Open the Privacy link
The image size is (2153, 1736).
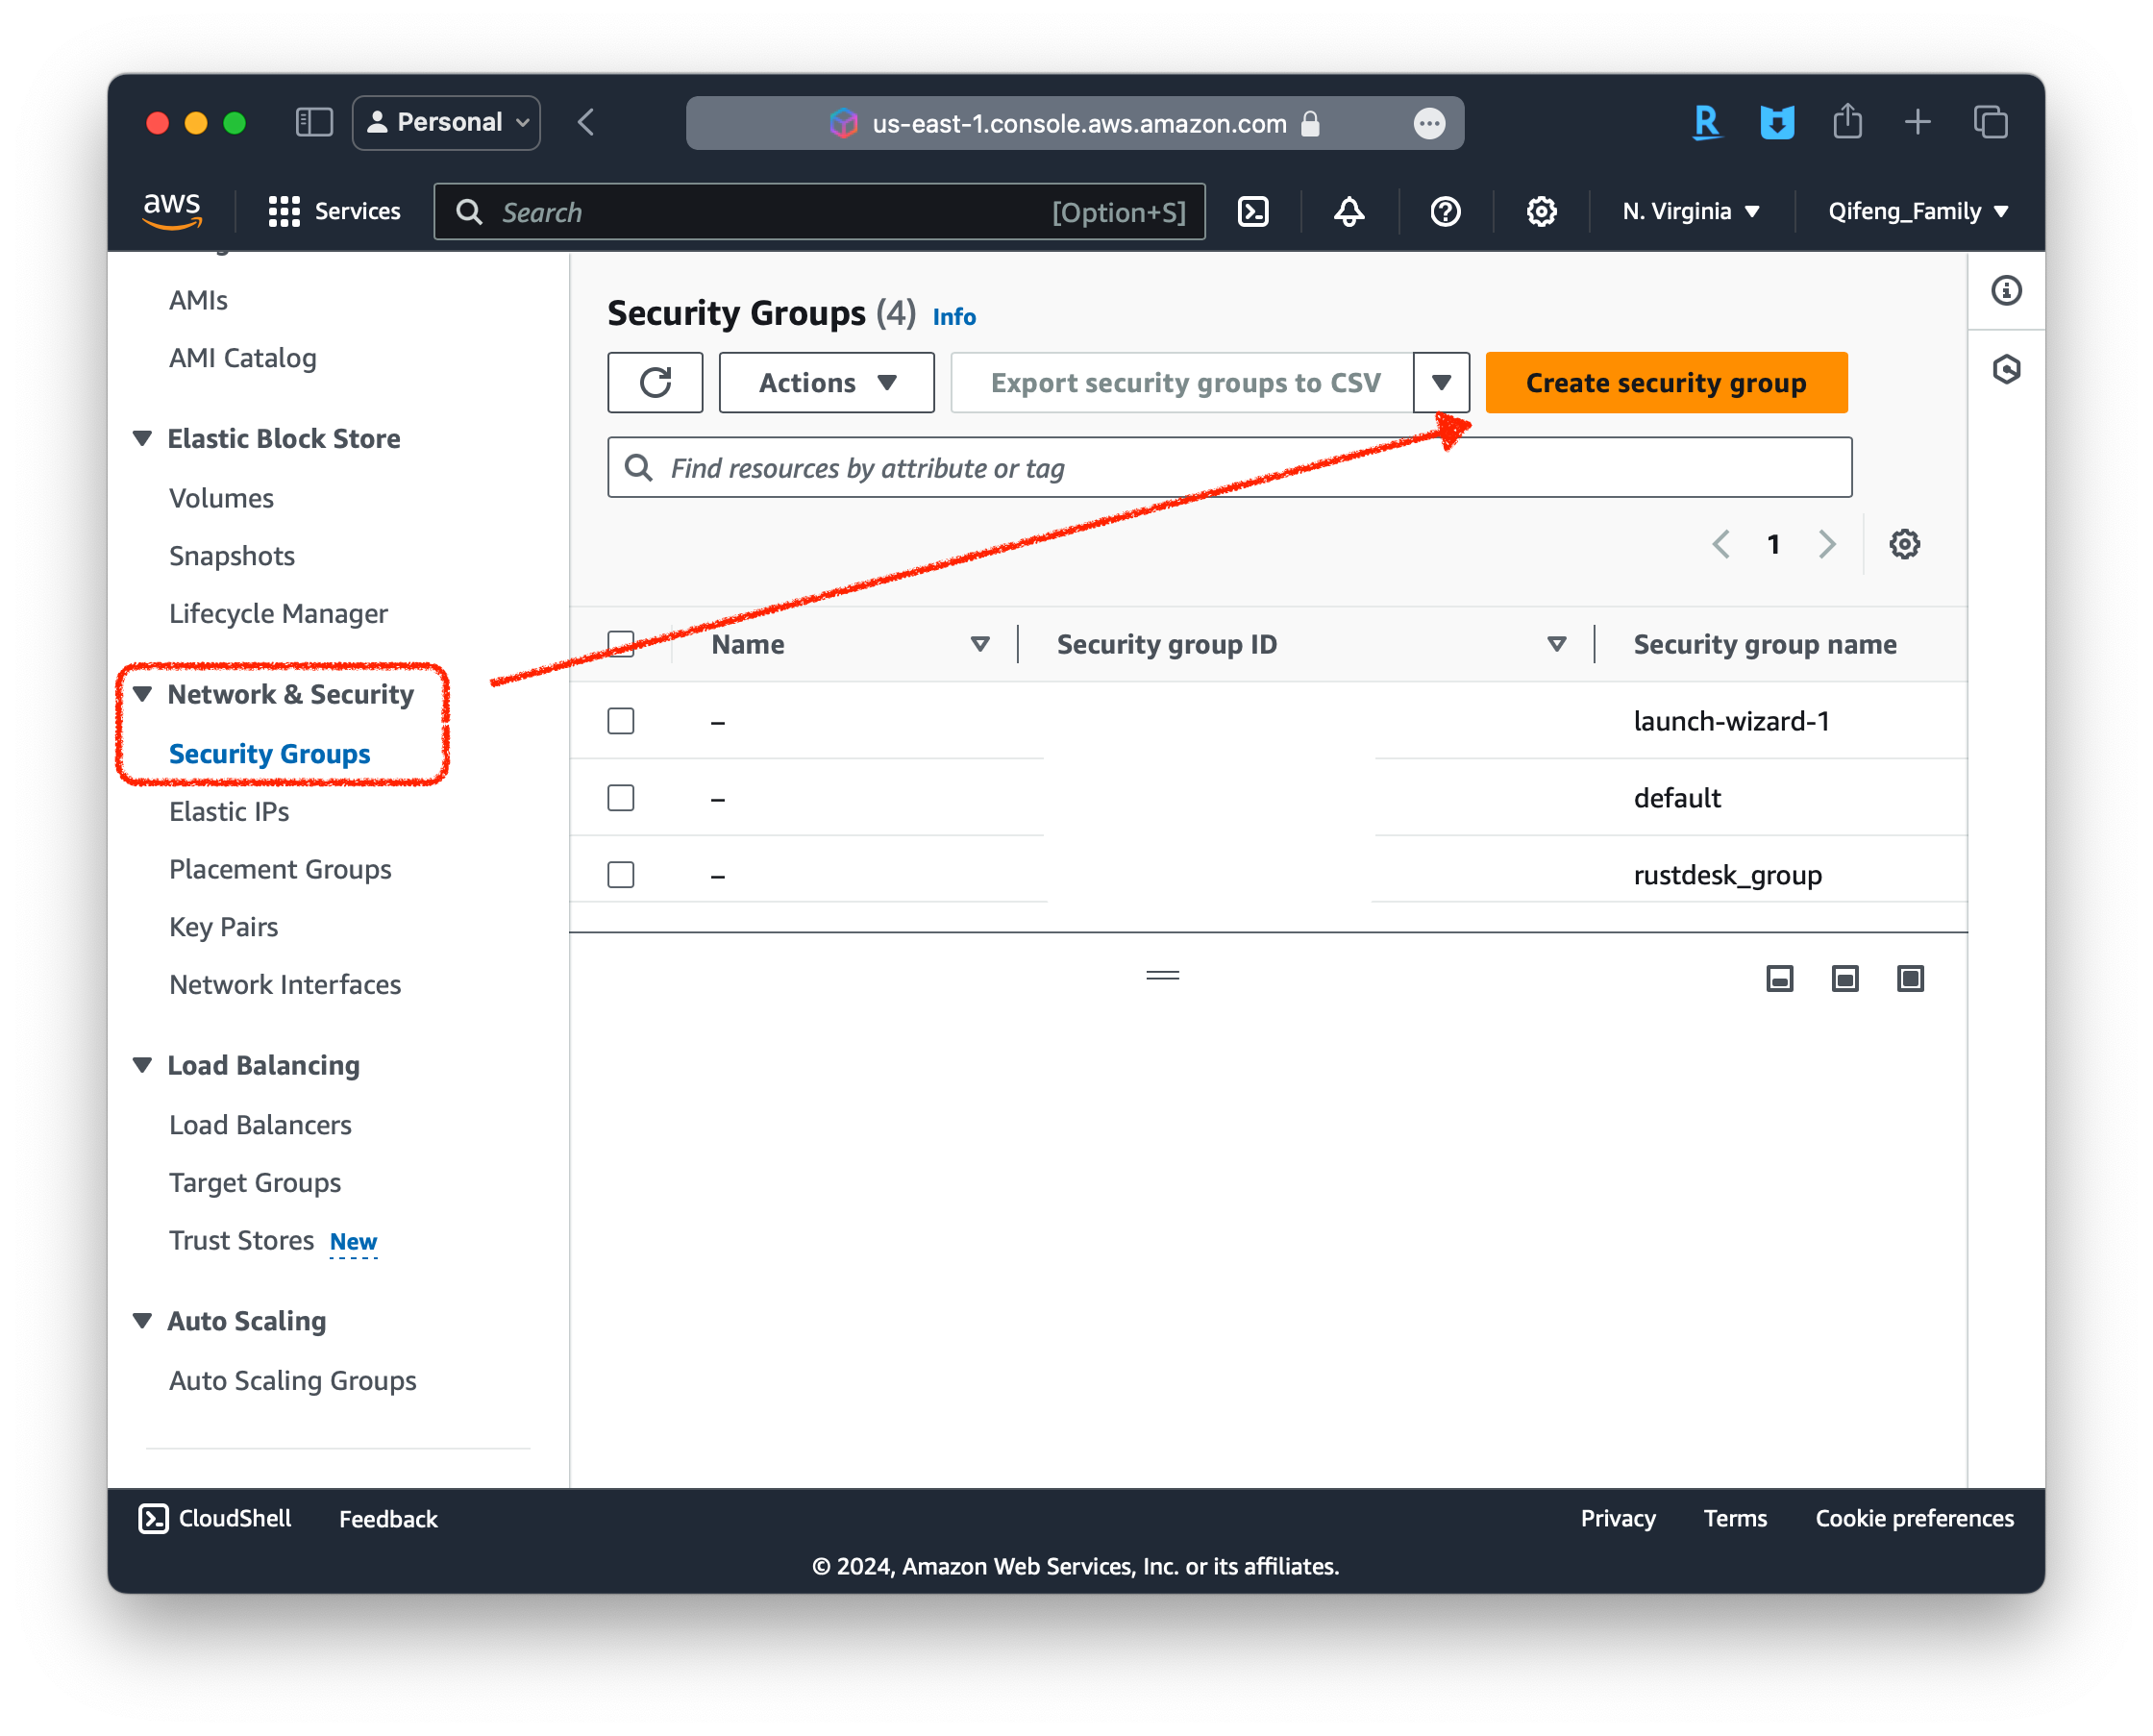[1618, 1518]
